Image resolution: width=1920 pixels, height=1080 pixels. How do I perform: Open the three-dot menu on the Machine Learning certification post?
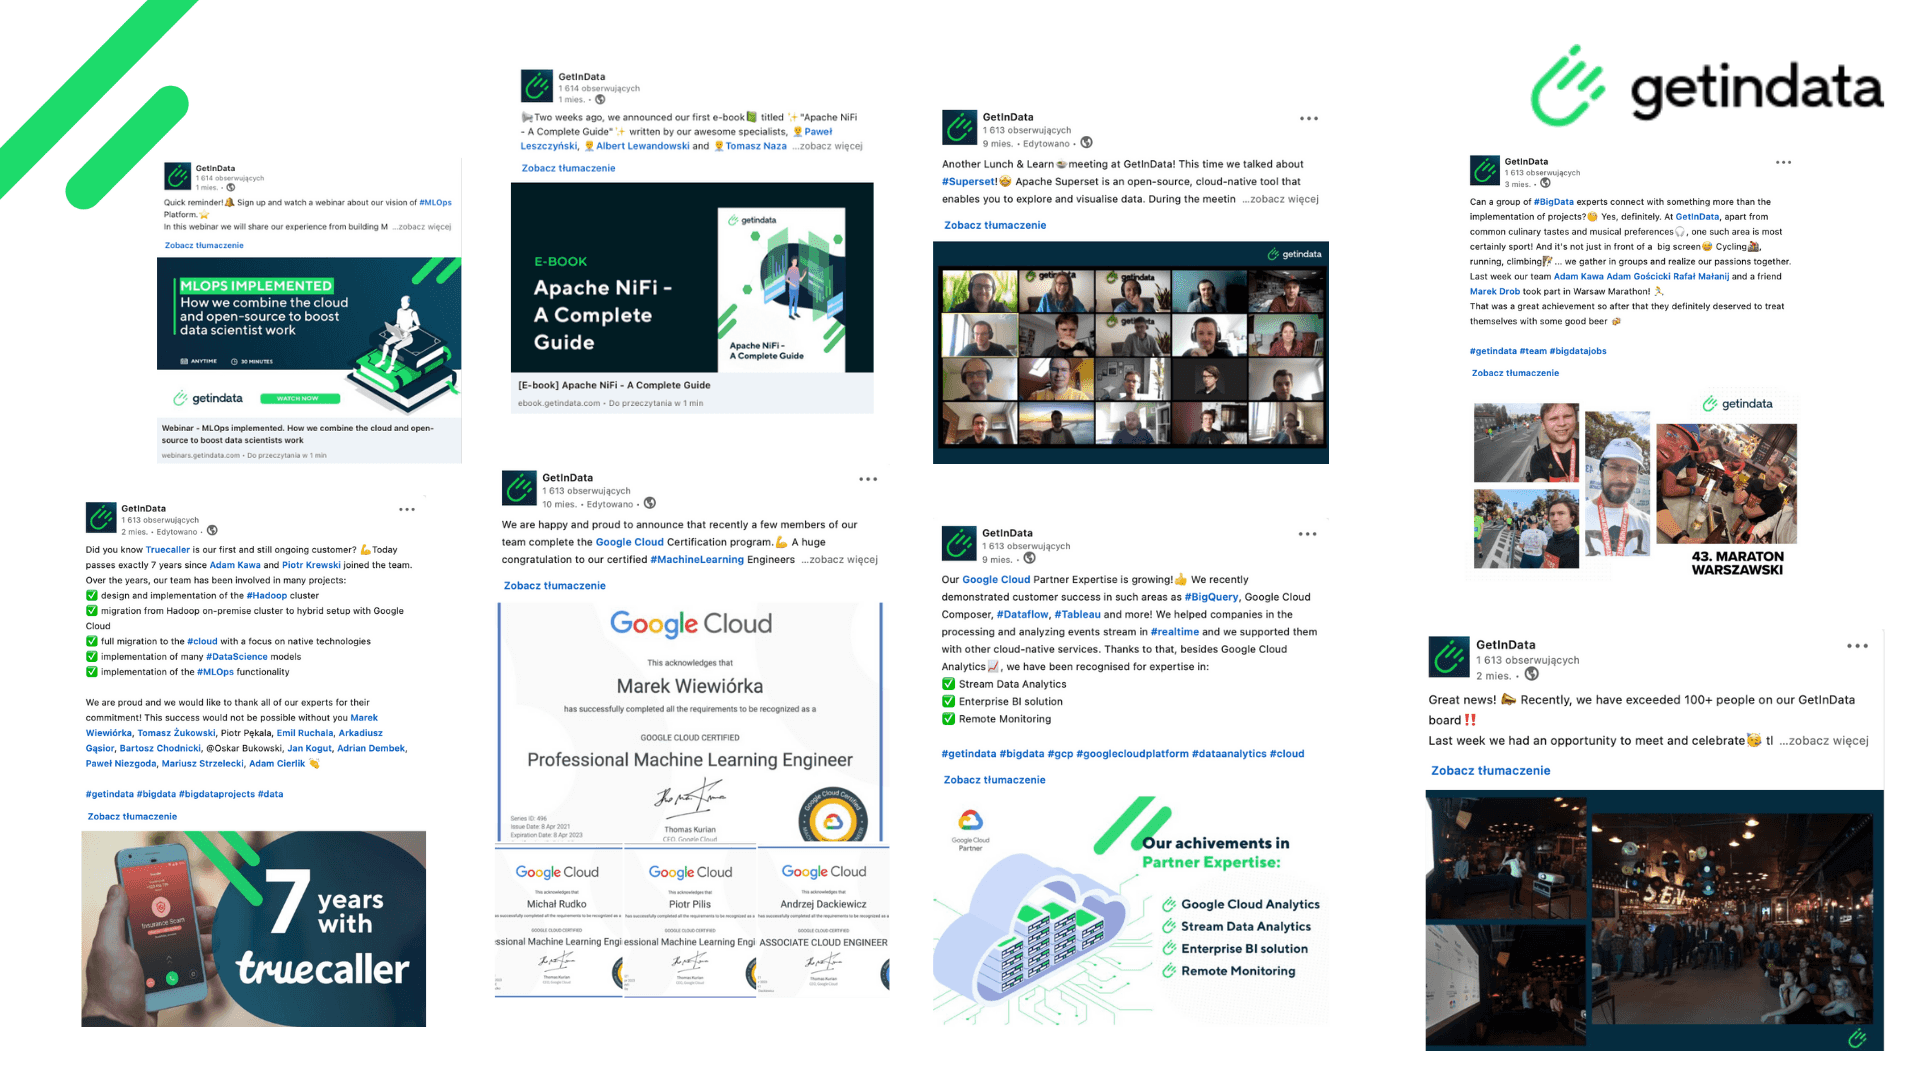coord(868,479)
